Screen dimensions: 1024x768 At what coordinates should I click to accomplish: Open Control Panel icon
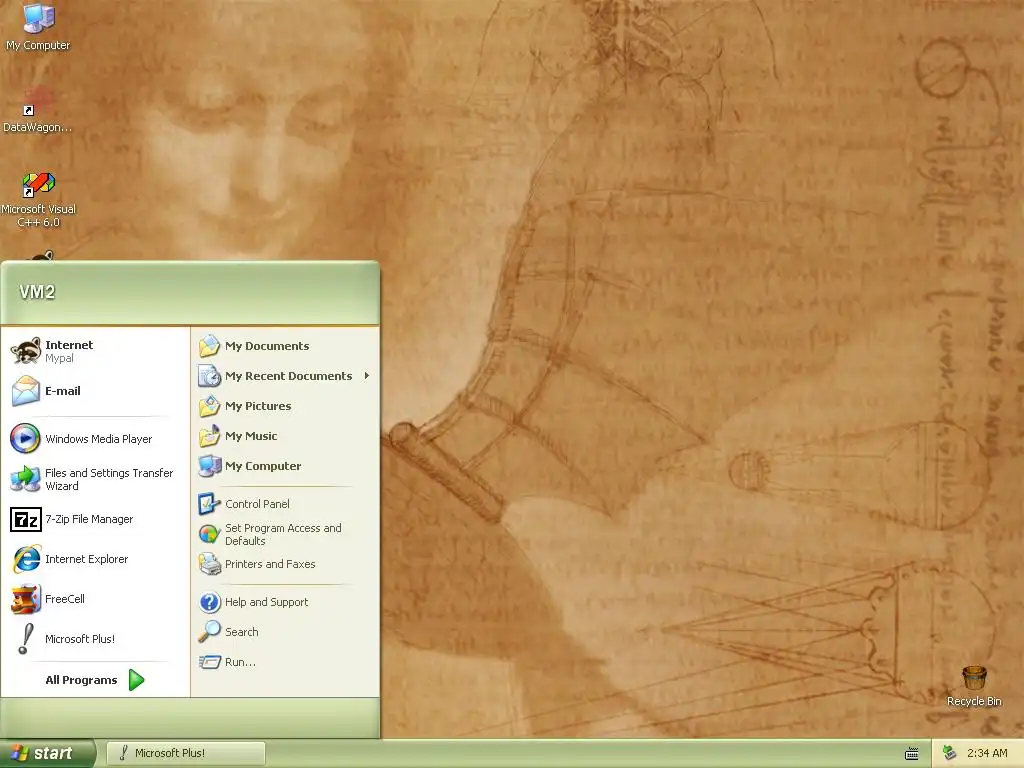[208, 504]
